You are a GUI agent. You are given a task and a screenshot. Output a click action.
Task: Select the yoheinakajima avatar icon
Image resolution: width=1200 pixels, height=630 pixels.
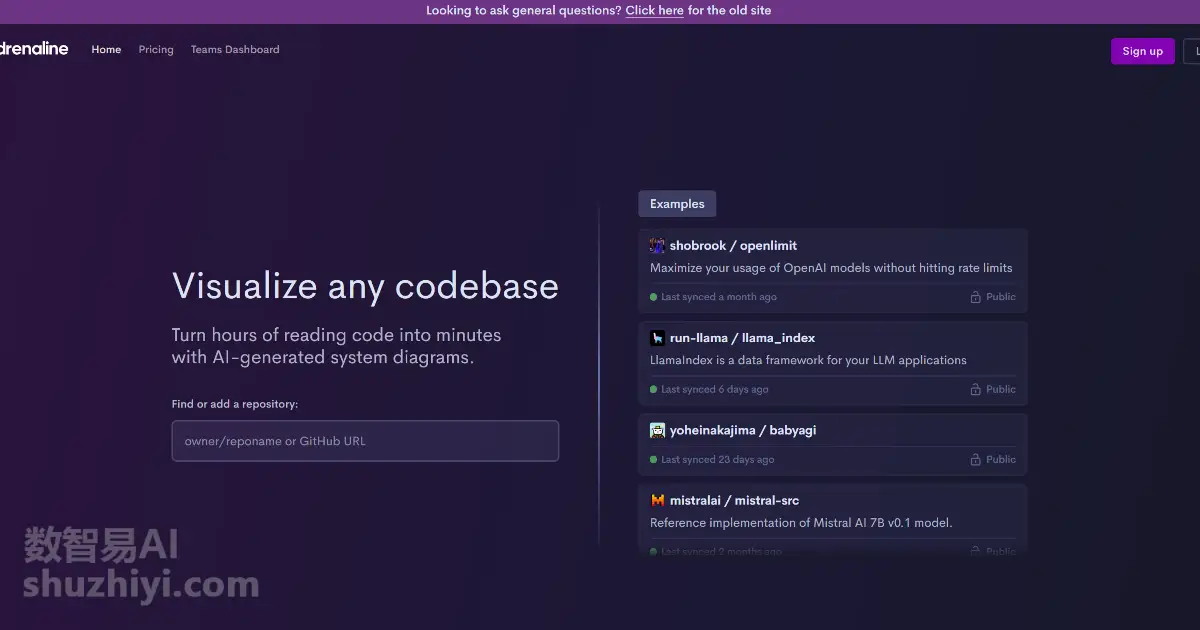657,430
